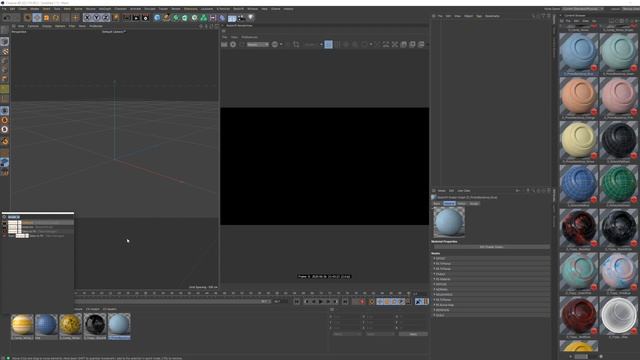
Task: Click Make Editable at the top of left palette
Action: (4, 31)
